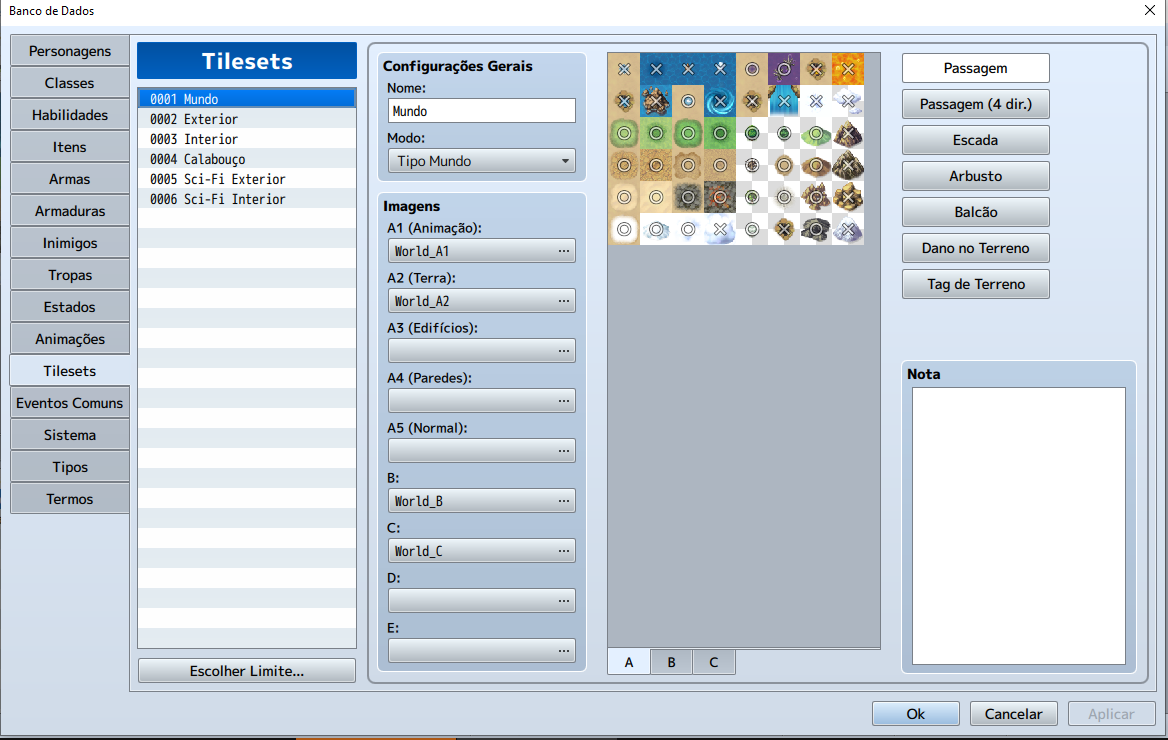
Task: Switch to Tag de Terreno mode
Action: pyautogui.click(x=975, y=284)
